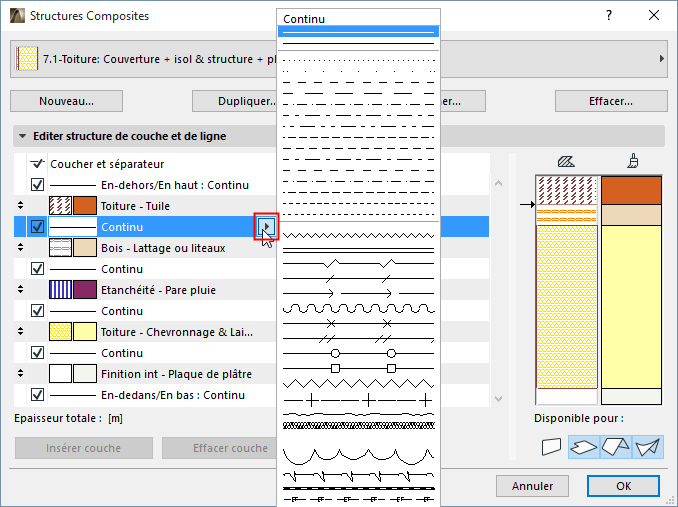Click the purple Etanchéité surface swatch
Image resolution: width=678 pixels, height=507 pixels.
[x=85, y=290]
